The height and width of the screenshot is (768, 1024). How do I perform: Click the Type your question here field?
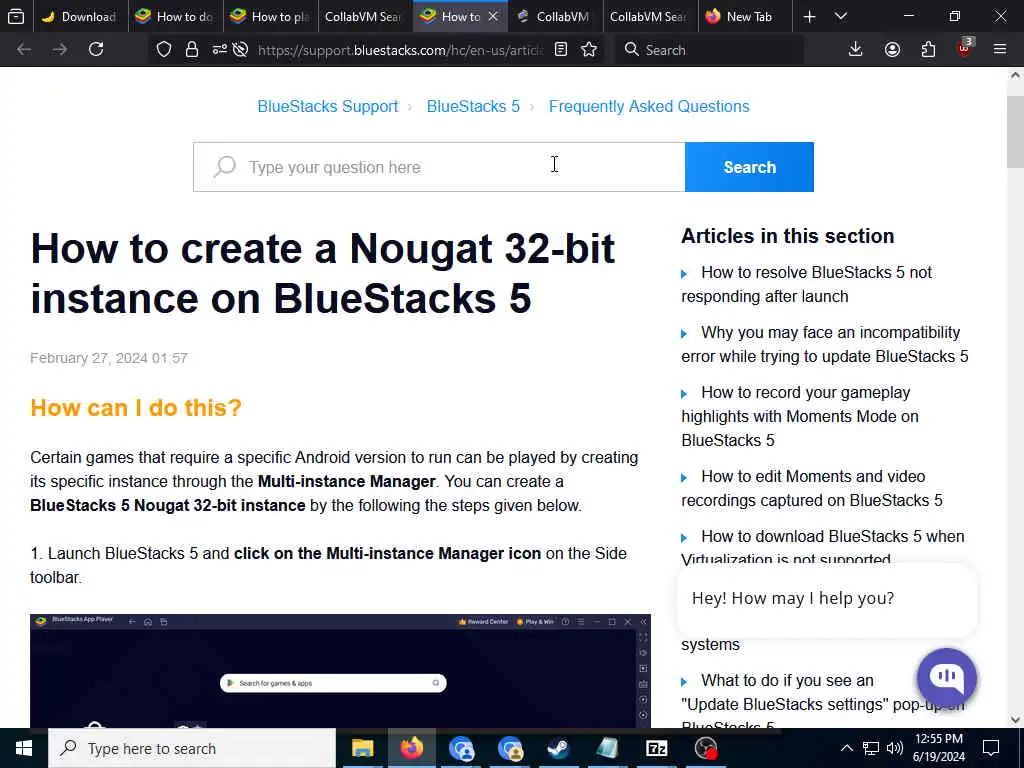pos(439,167)
